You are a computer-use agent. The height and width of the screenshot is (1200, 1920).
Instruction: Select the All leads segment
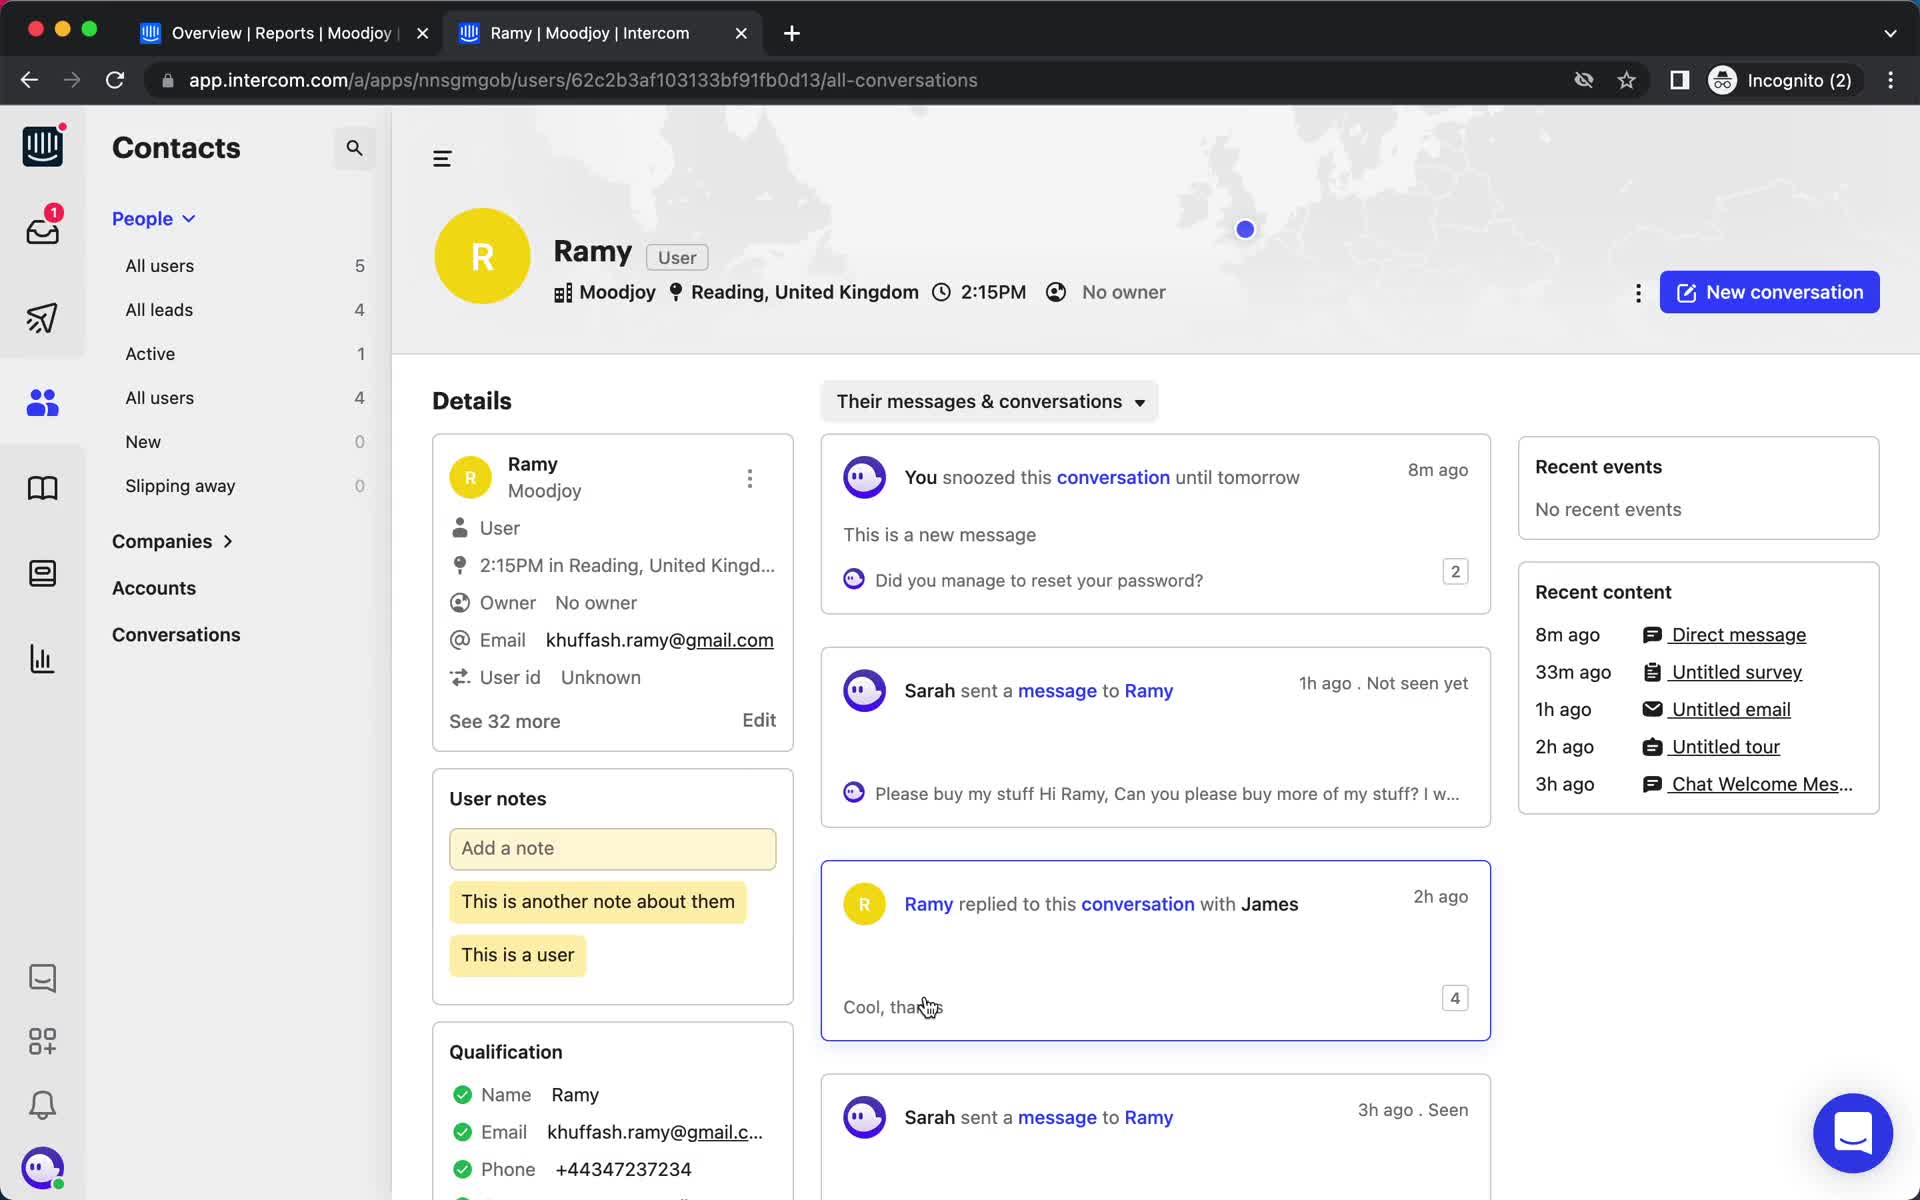(x=244, y=310)
